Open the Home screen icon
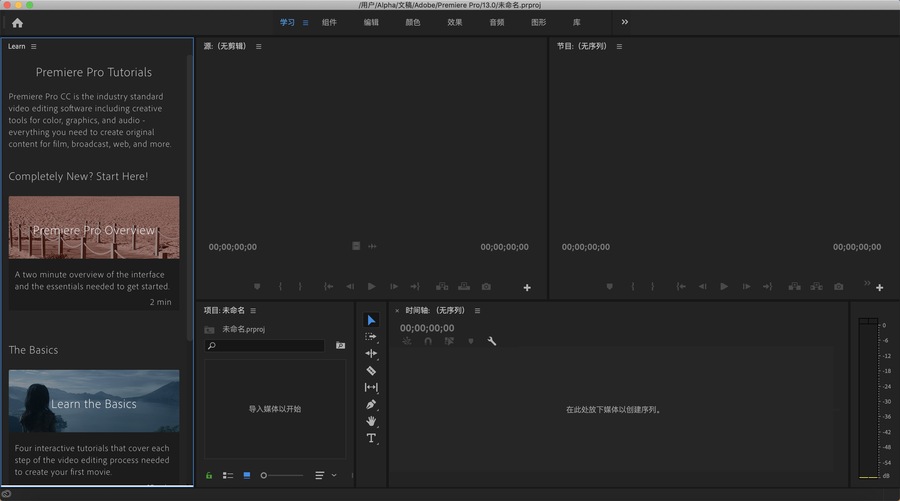Image resolution: width=900 pixels, height=501 pixels. [17, 23]
